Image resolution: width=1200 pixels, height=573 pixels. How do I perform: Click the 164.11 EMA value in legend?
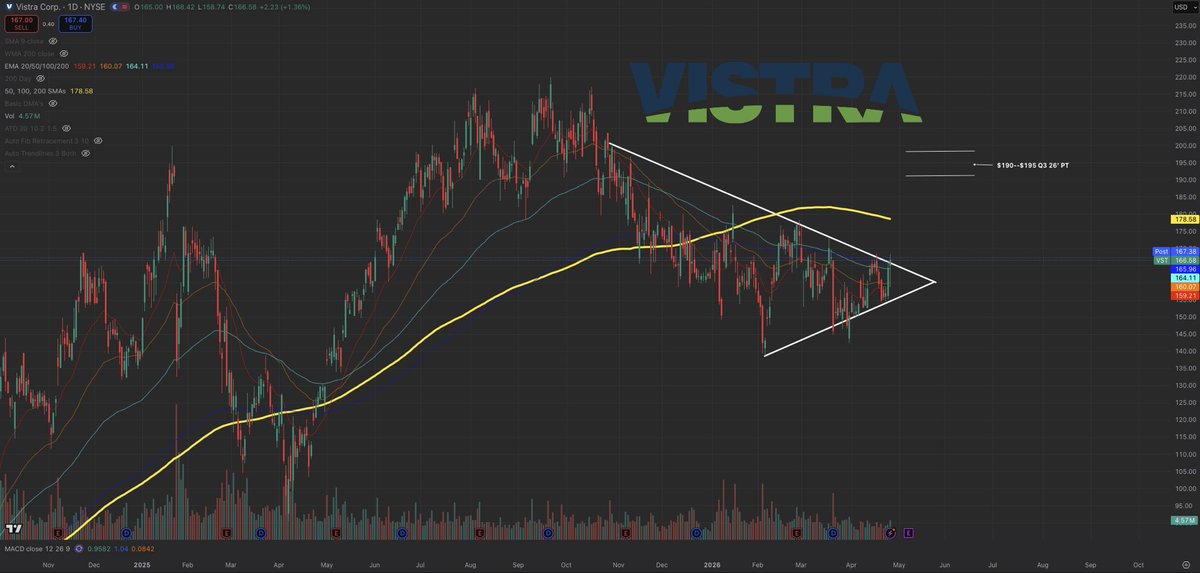pyautogui.click(x=137, y=66)
